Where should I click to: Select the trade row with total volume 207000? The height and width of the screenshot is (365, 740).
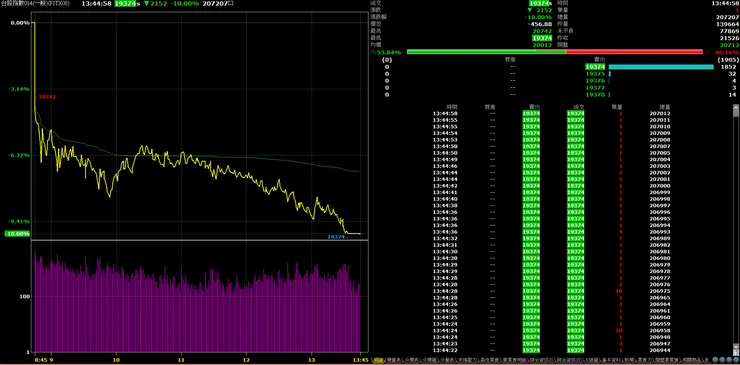point(552,186)
